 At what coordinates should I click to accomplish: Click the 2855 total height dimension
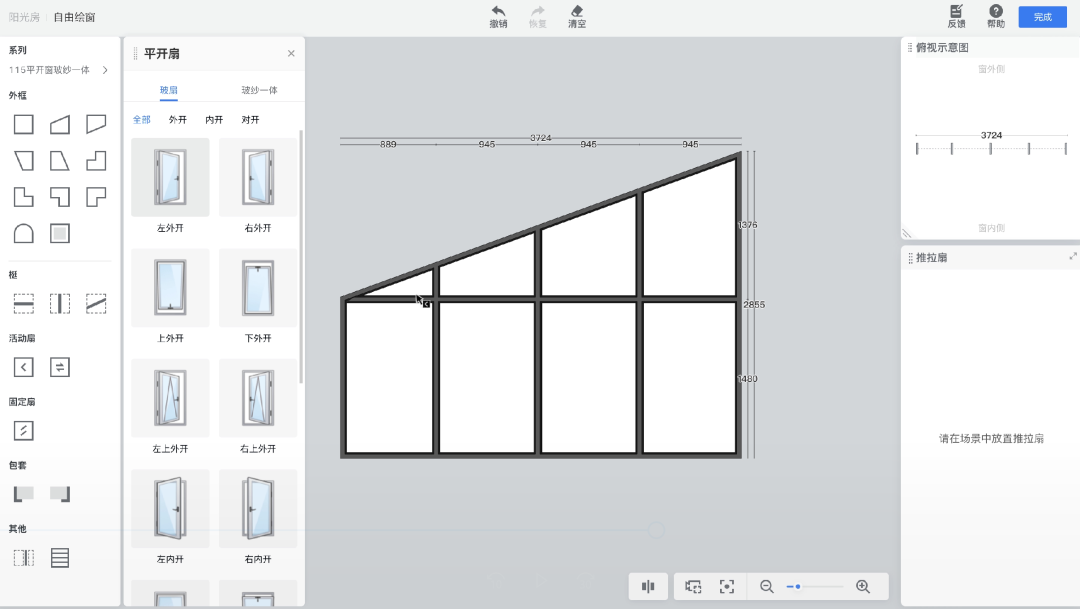click(x=754, y=304)
